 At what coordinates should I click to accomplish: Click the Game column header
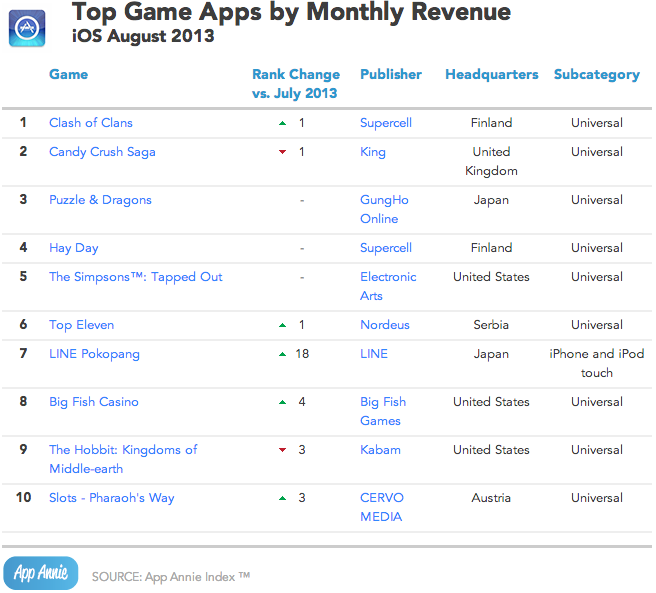69,74
